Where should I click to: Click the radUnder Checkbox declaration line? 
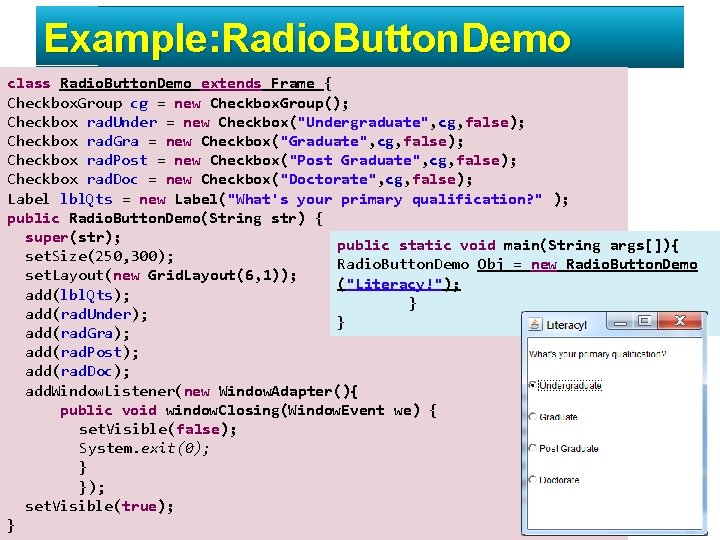(265, 123)
